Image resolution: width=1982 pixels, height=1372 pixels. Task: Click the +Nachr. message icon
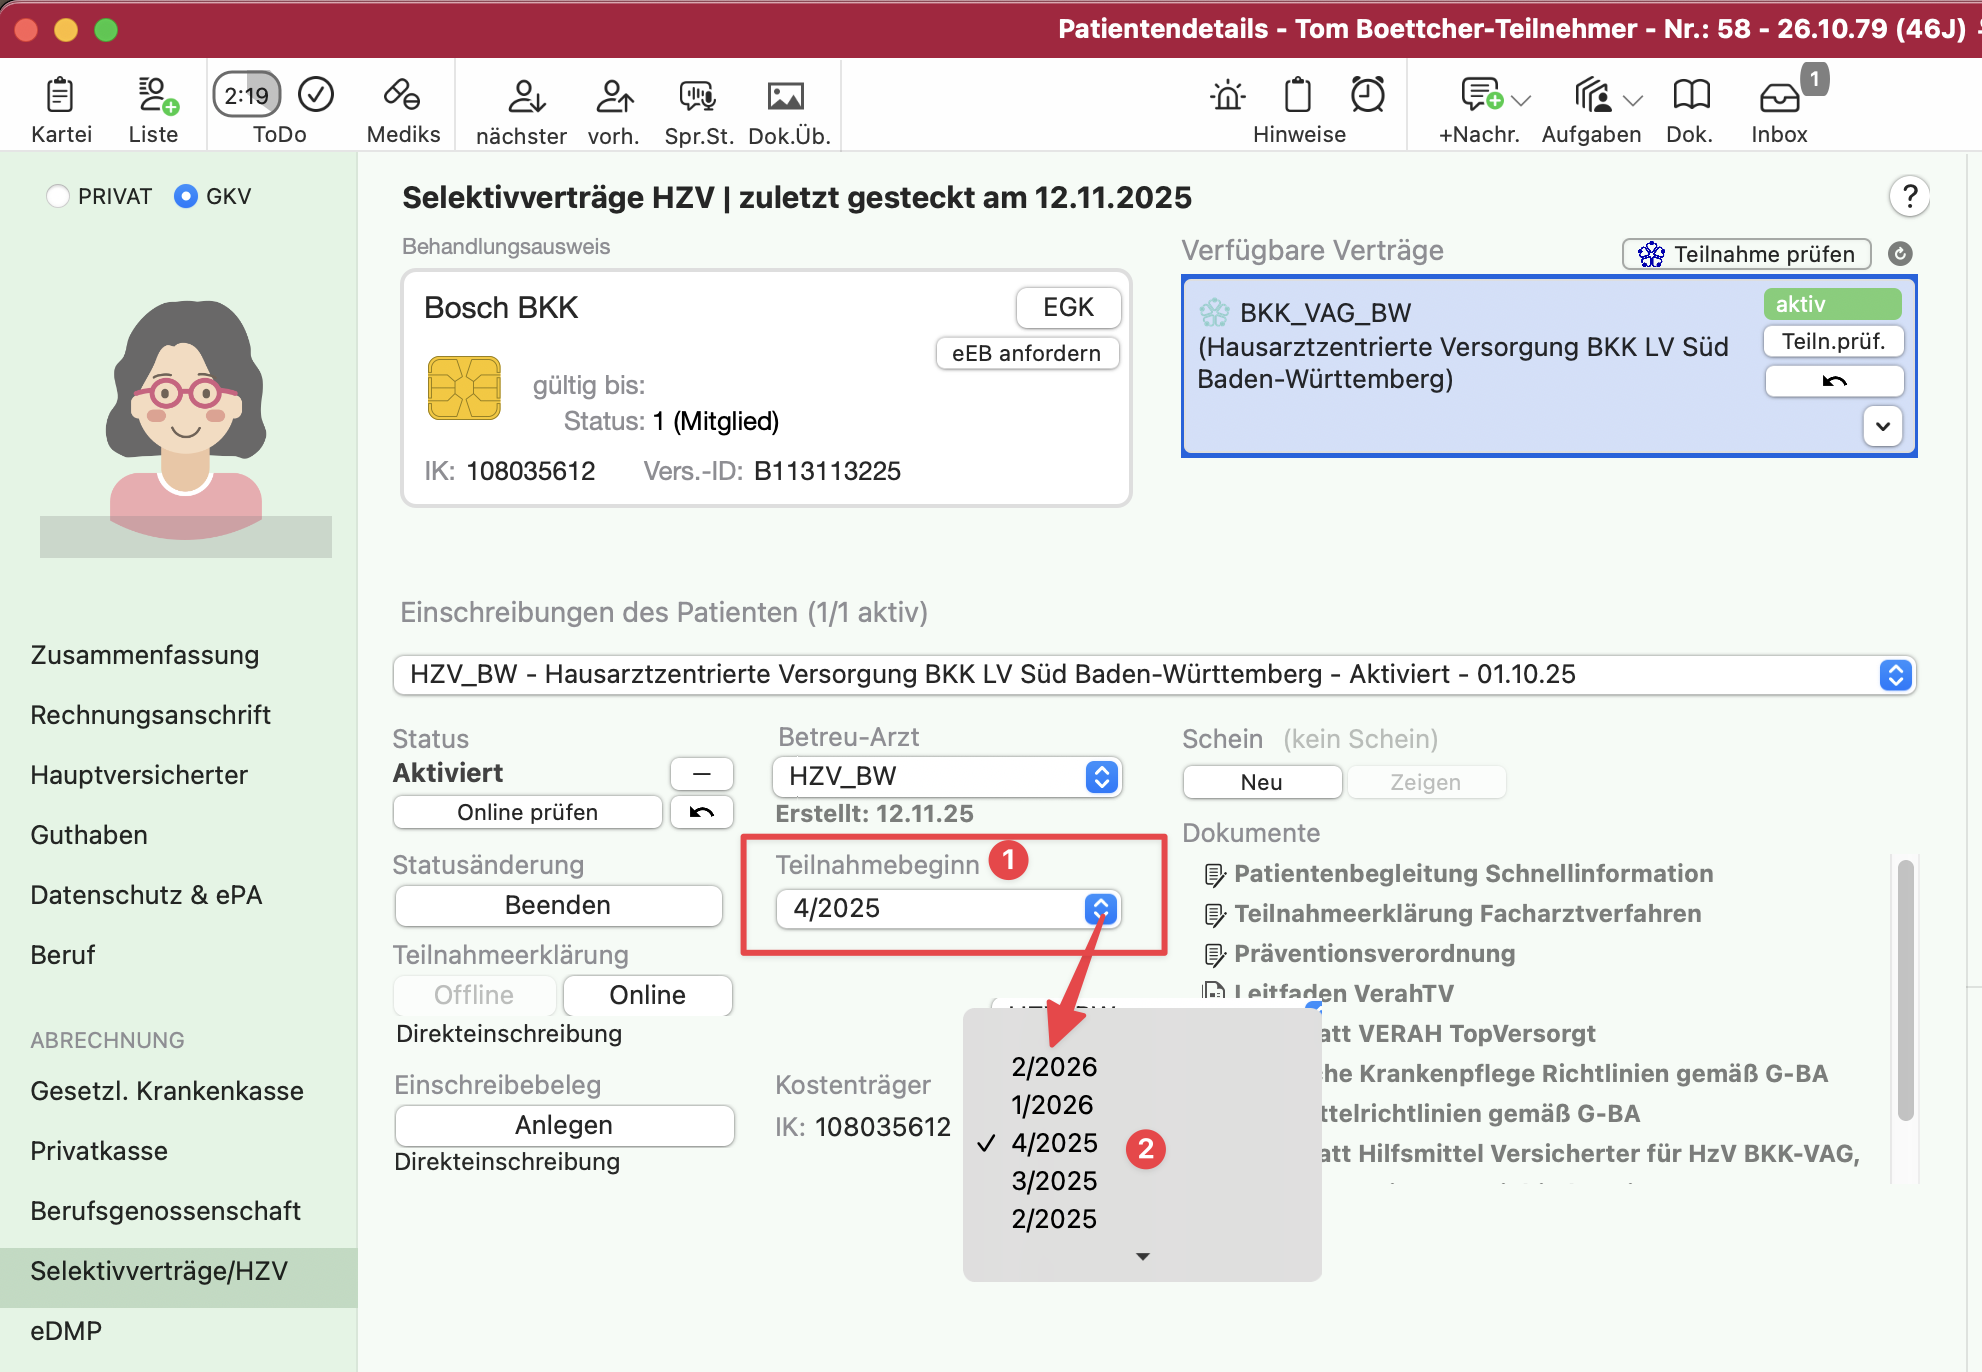(x=1480, y=96)
